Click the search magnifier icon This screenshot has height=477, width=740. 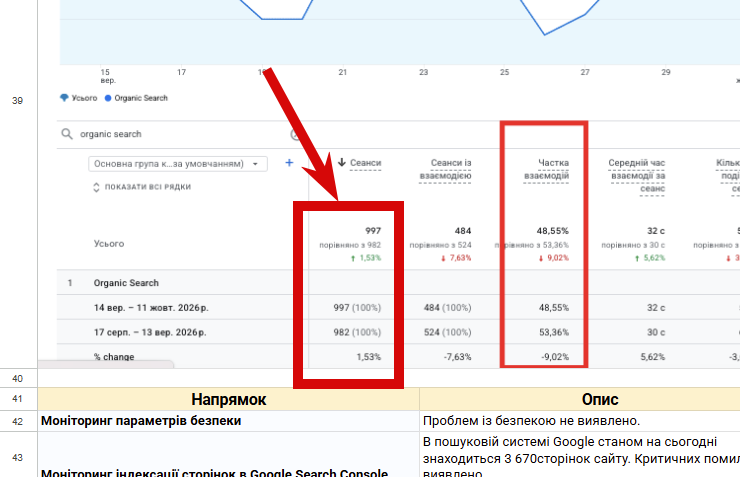[67, 134]
